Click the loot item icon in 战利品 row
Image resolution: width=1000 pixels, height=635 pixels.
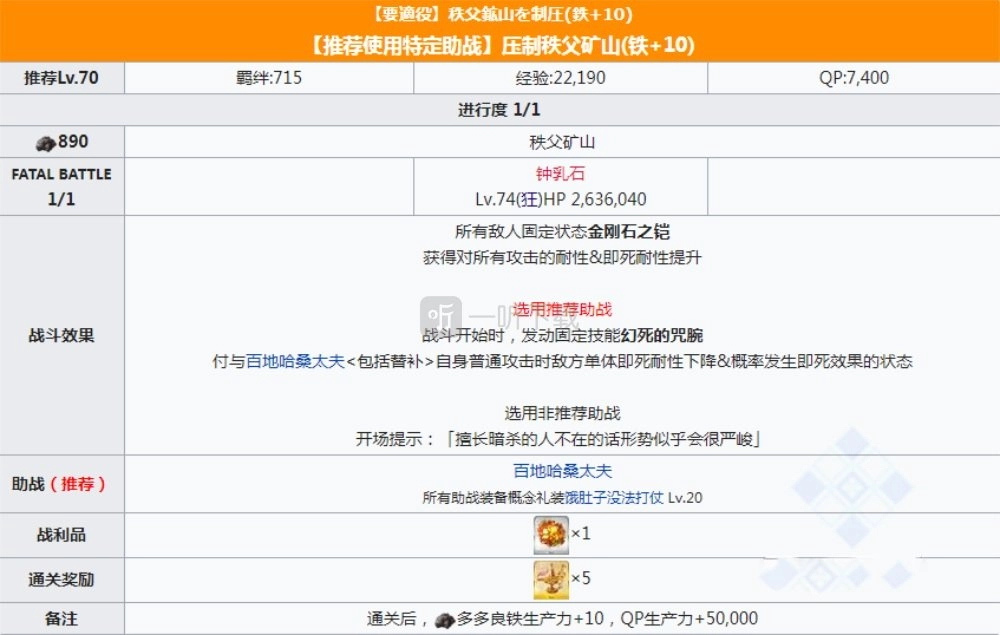point(551,534)
